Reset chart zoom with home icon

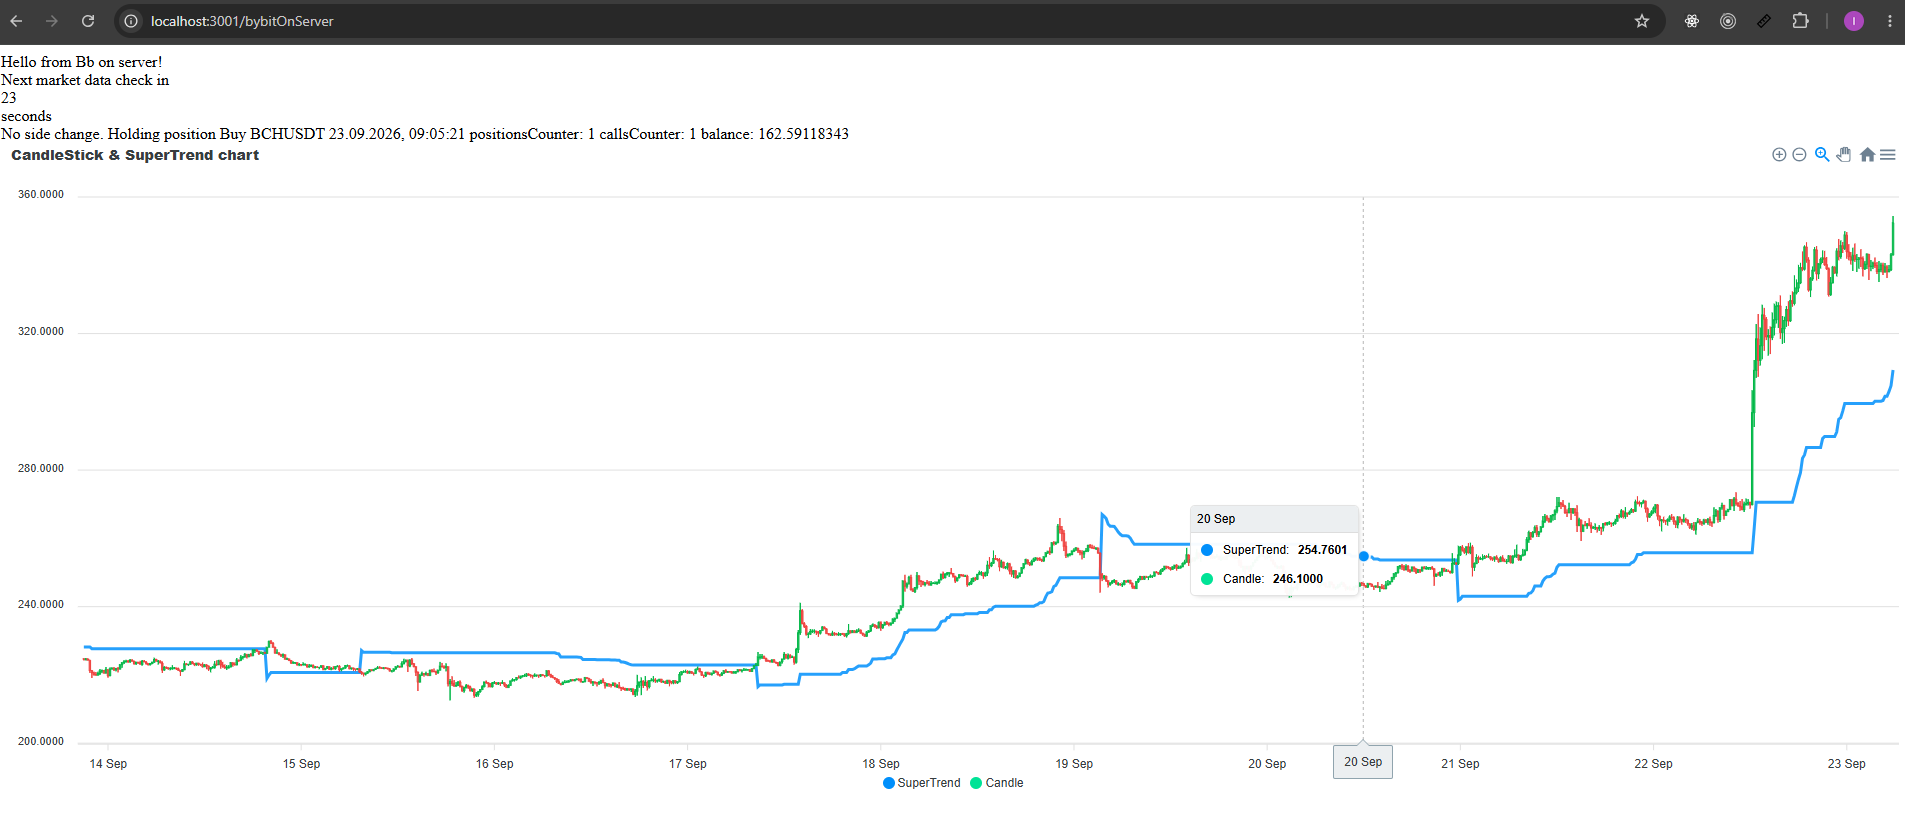[x=1867, y=154]
